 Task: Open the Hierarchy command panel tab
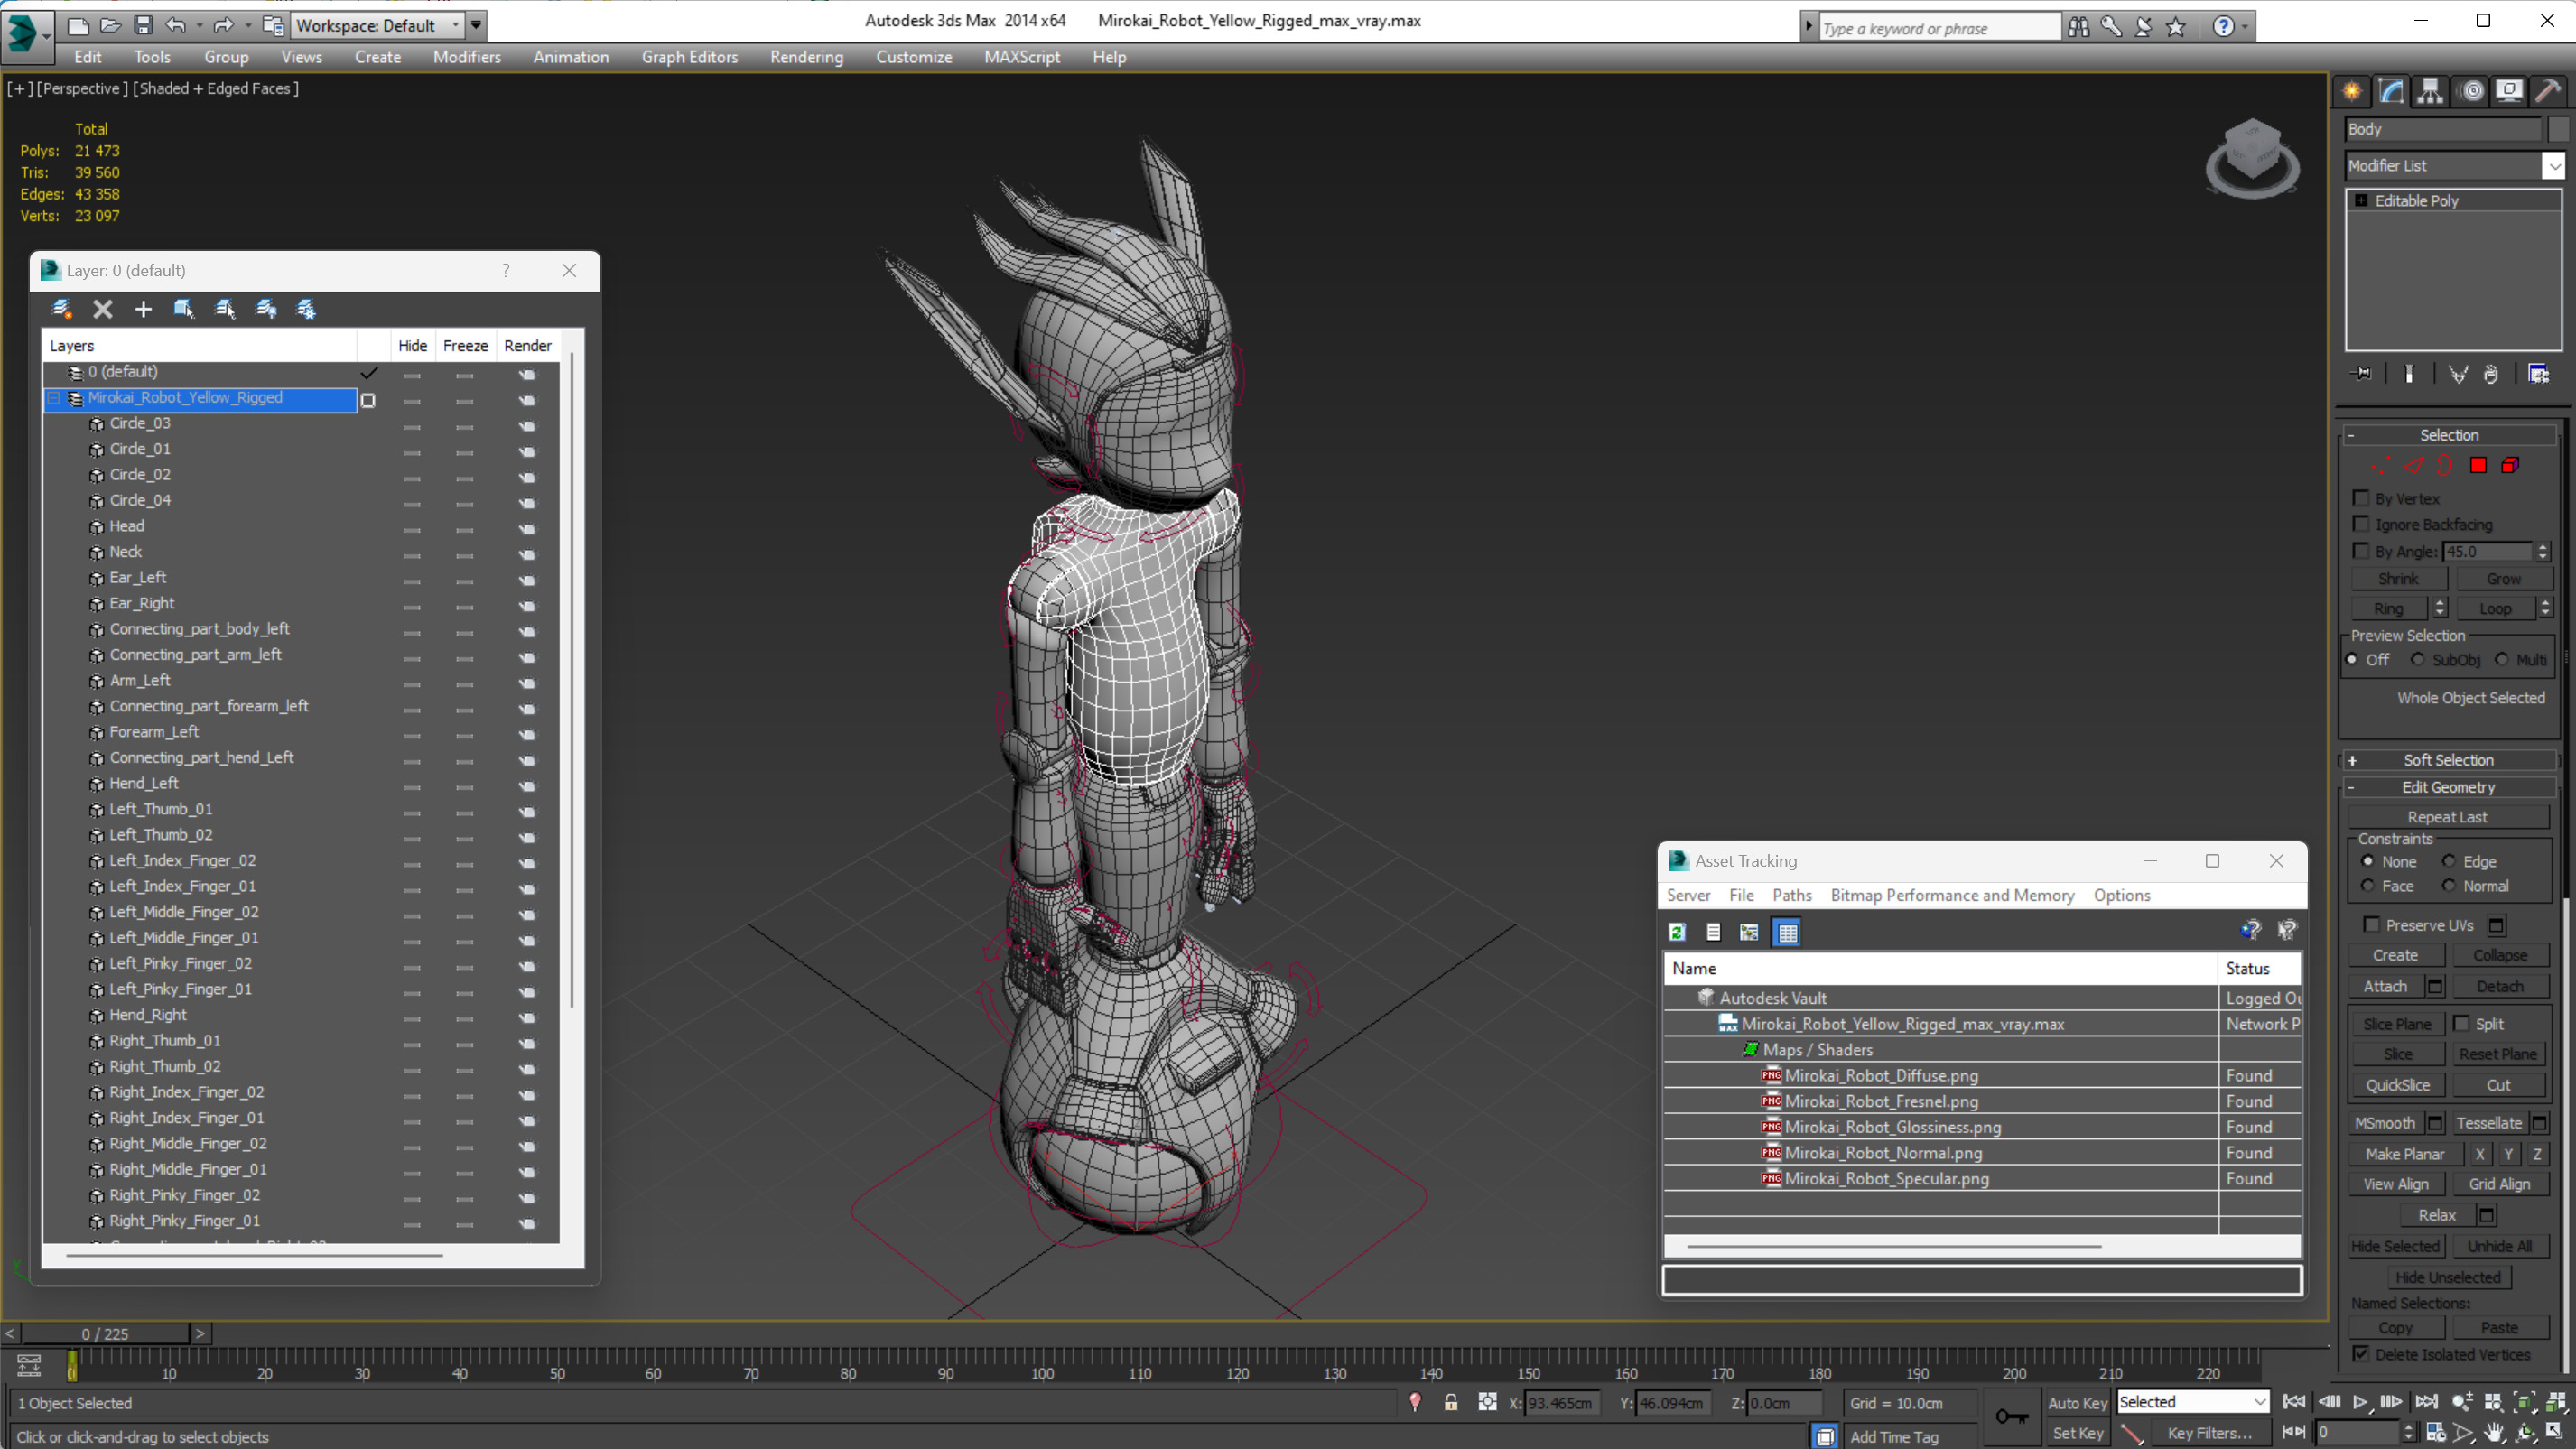pos(2430,91)
